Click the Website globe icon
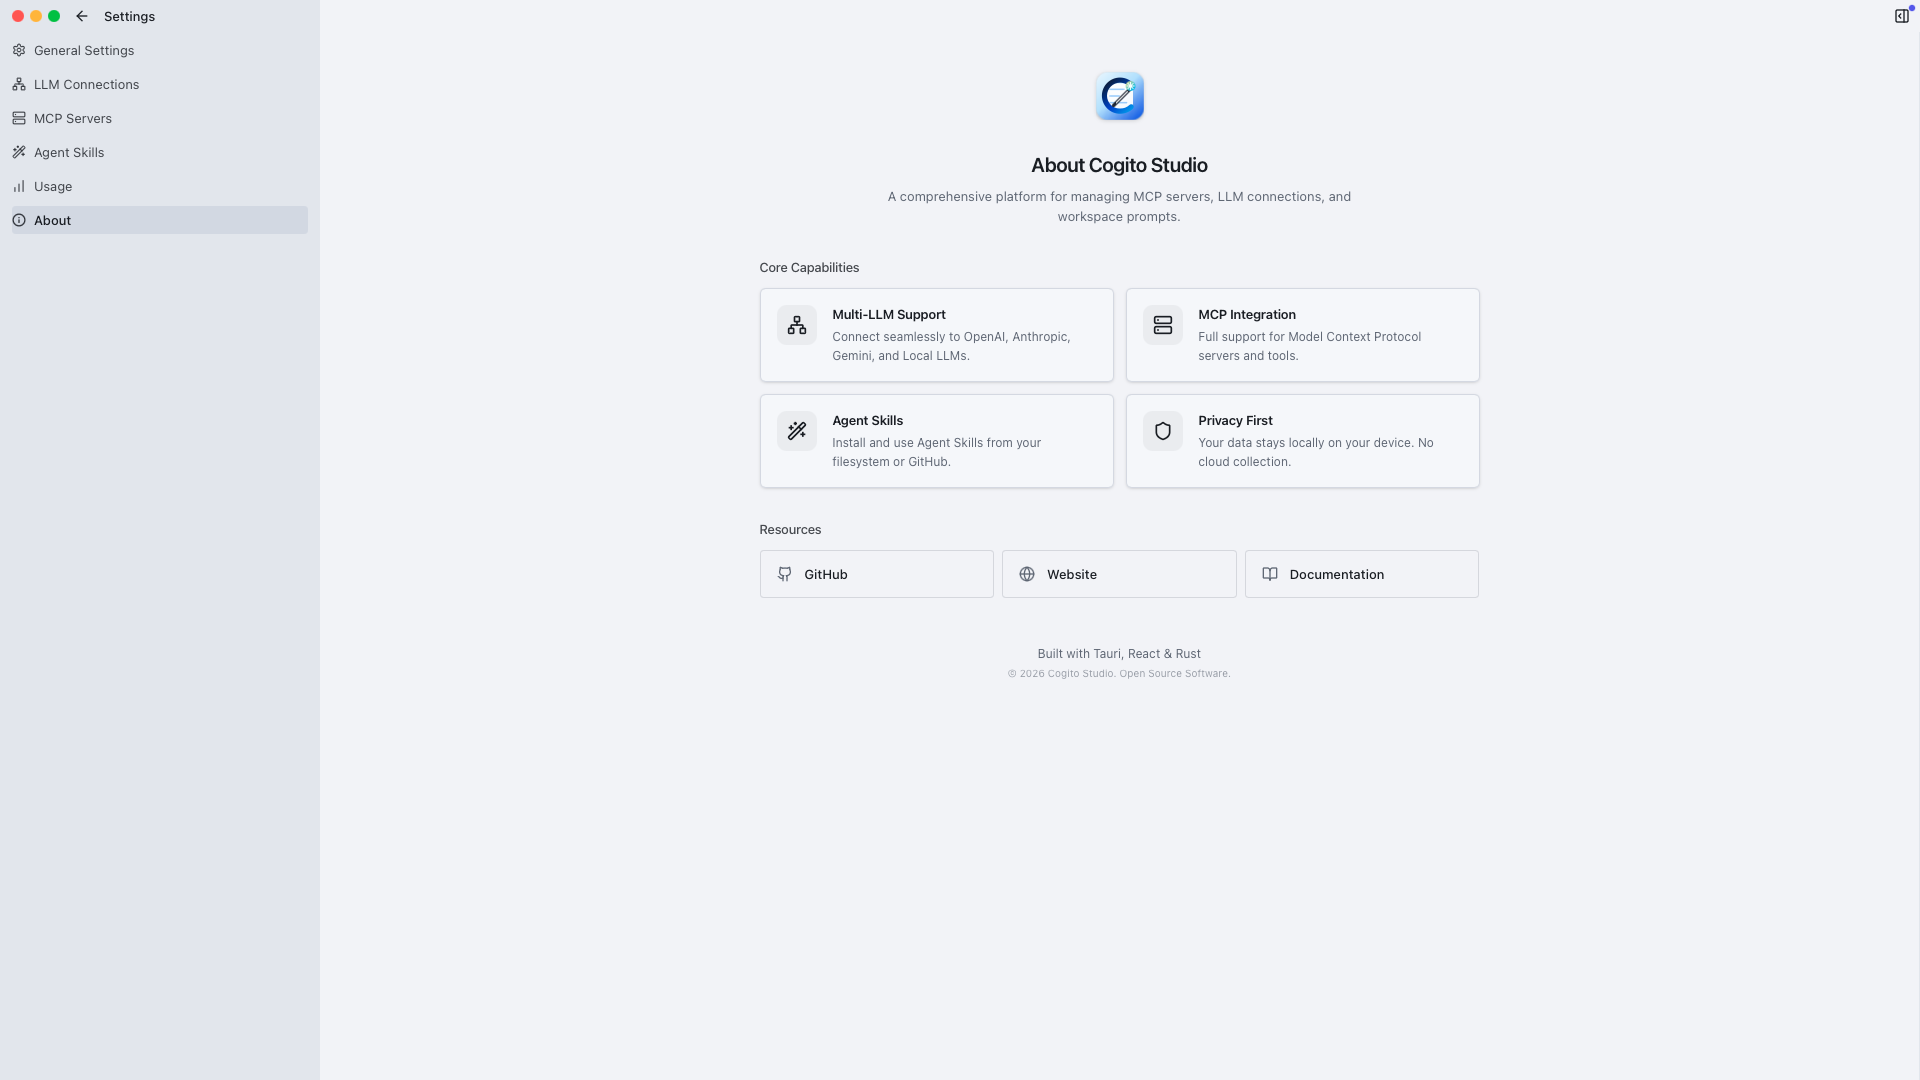 tap(1027, 574)
